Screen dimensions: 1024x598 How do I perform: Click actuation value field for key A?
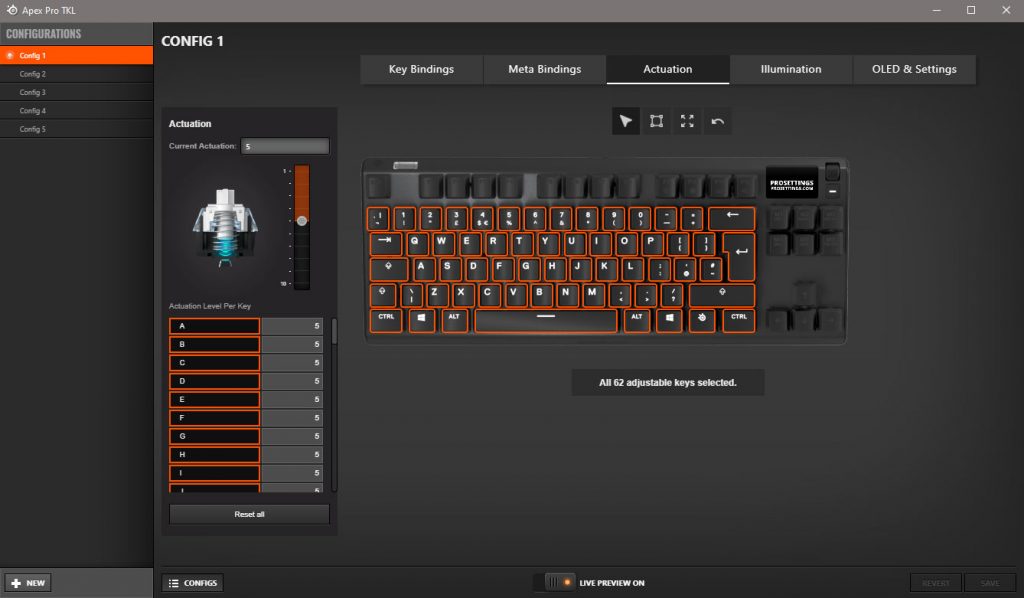point(293,326)
